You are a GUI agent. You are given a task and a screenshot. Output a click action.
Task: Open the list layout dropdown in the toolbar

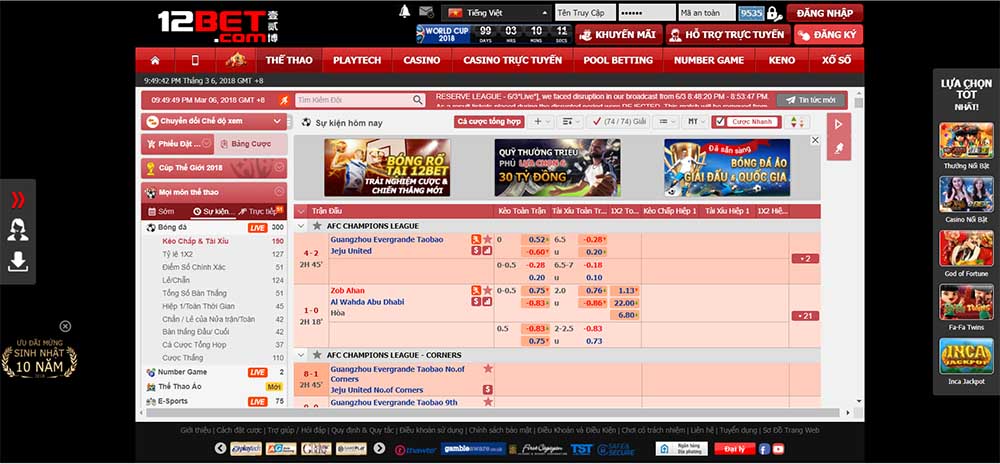tap(666, 122)
